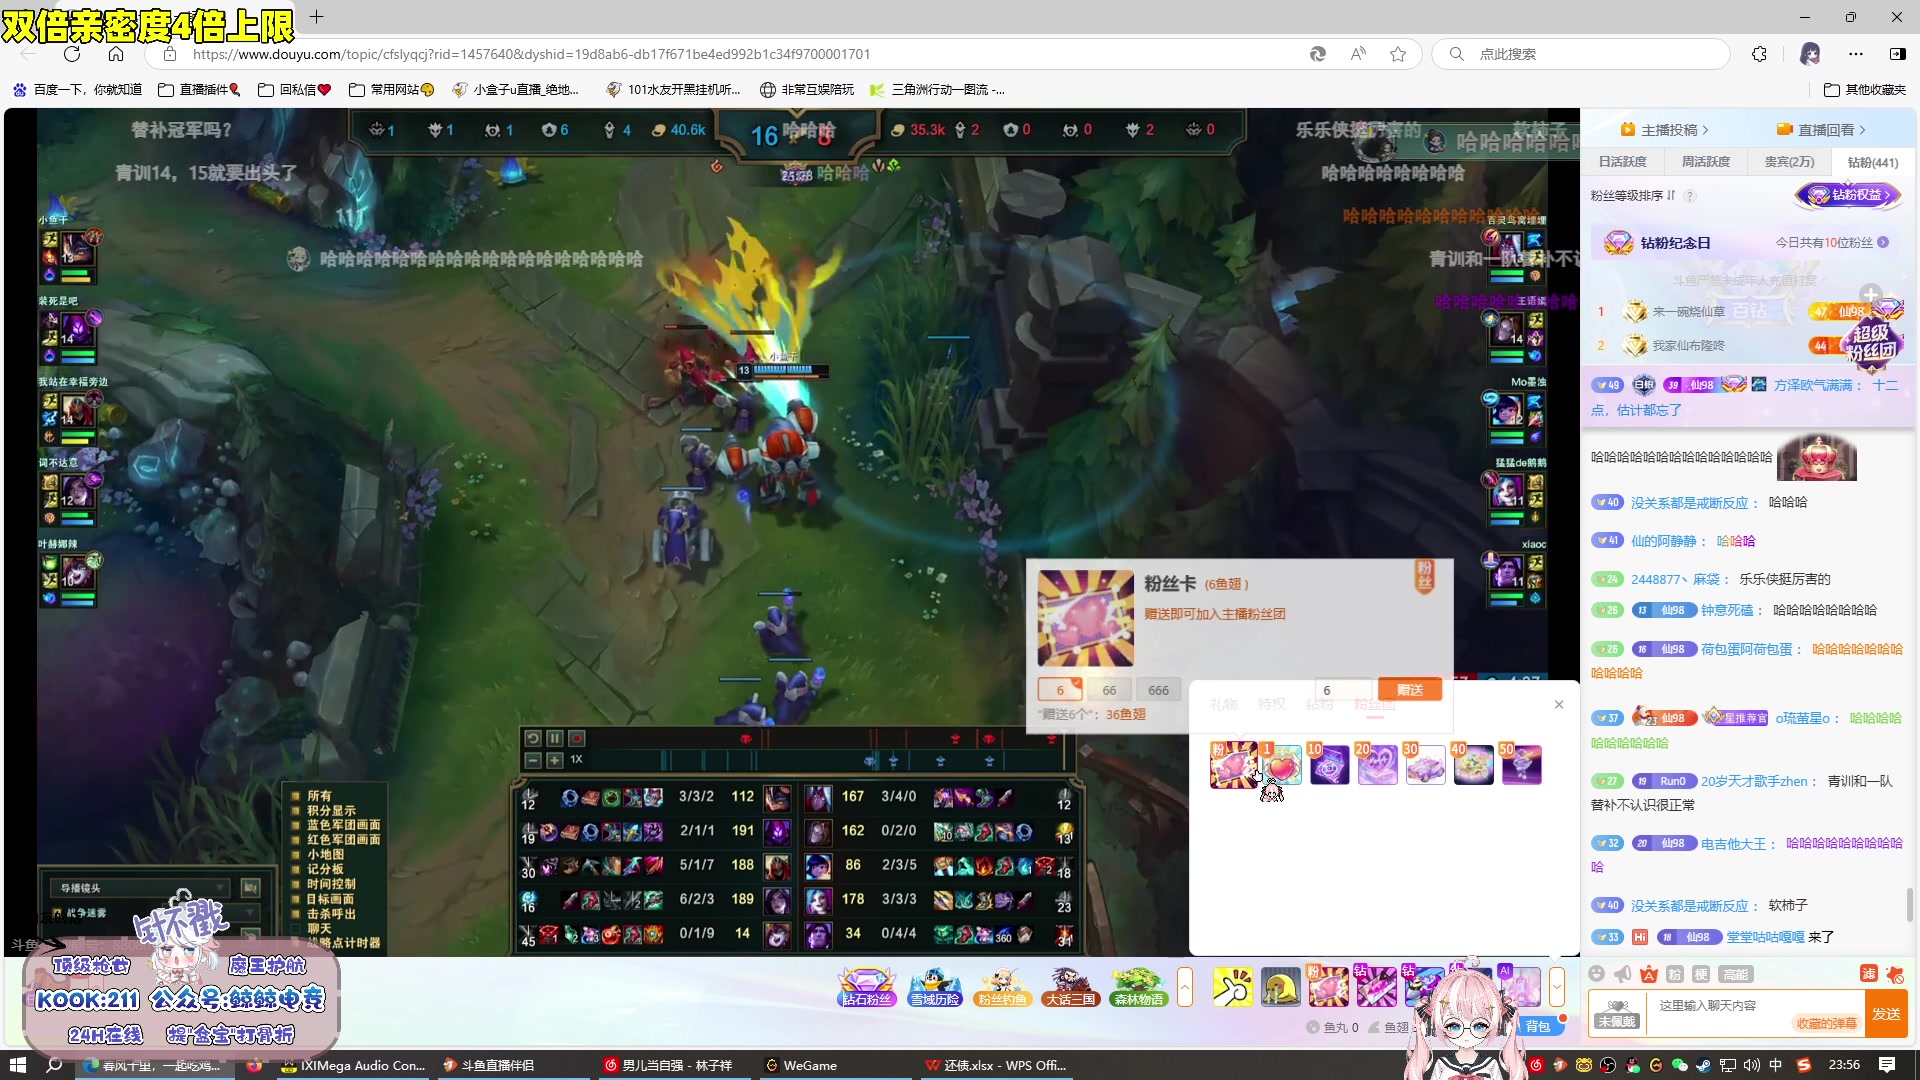
Task: Switch to 日活跃度 tab
Action: click(x=1622, y=162)
